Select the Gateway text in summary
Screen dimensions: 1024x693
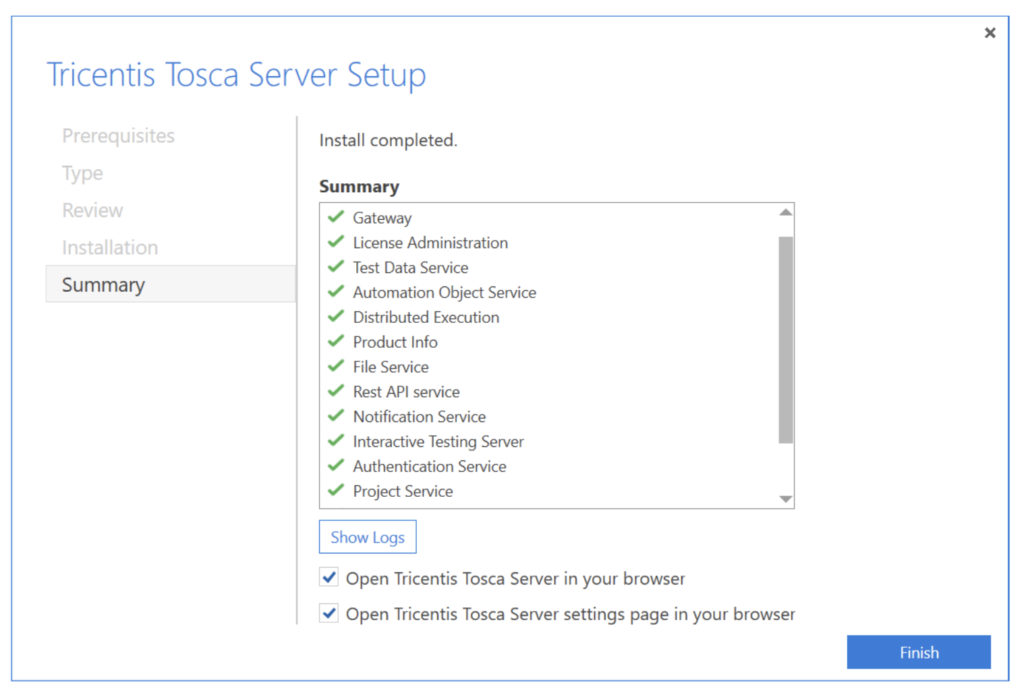(382, 218)
